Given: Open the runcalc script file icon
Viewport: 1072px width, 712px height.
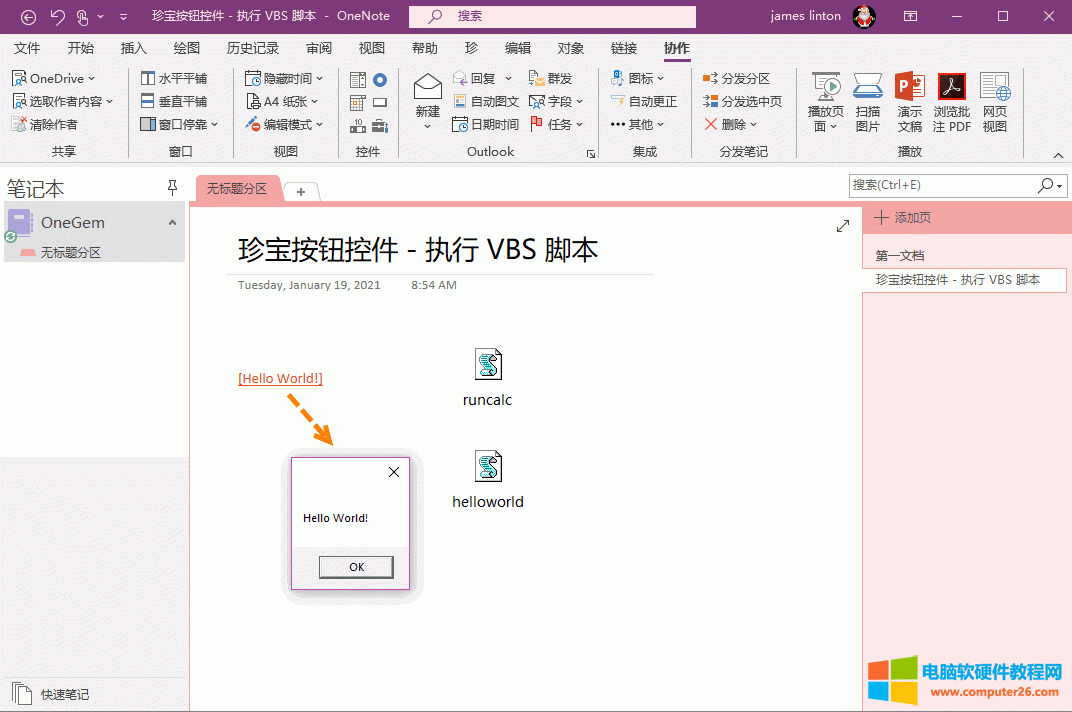Looking at the screenshot, I should [488, 365].
